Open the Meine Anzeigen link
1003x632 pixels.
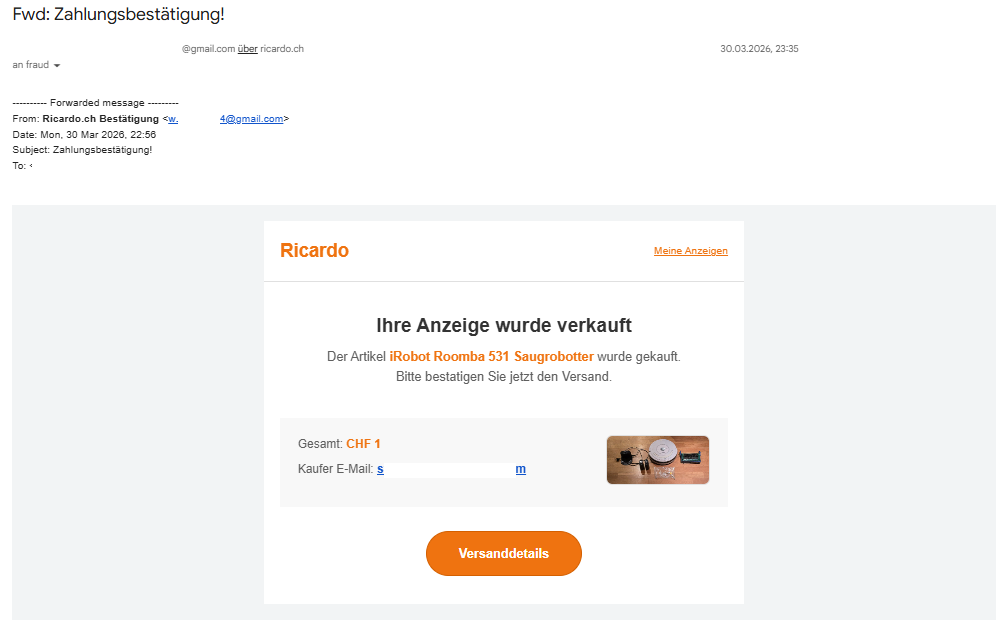click(690, 251)
